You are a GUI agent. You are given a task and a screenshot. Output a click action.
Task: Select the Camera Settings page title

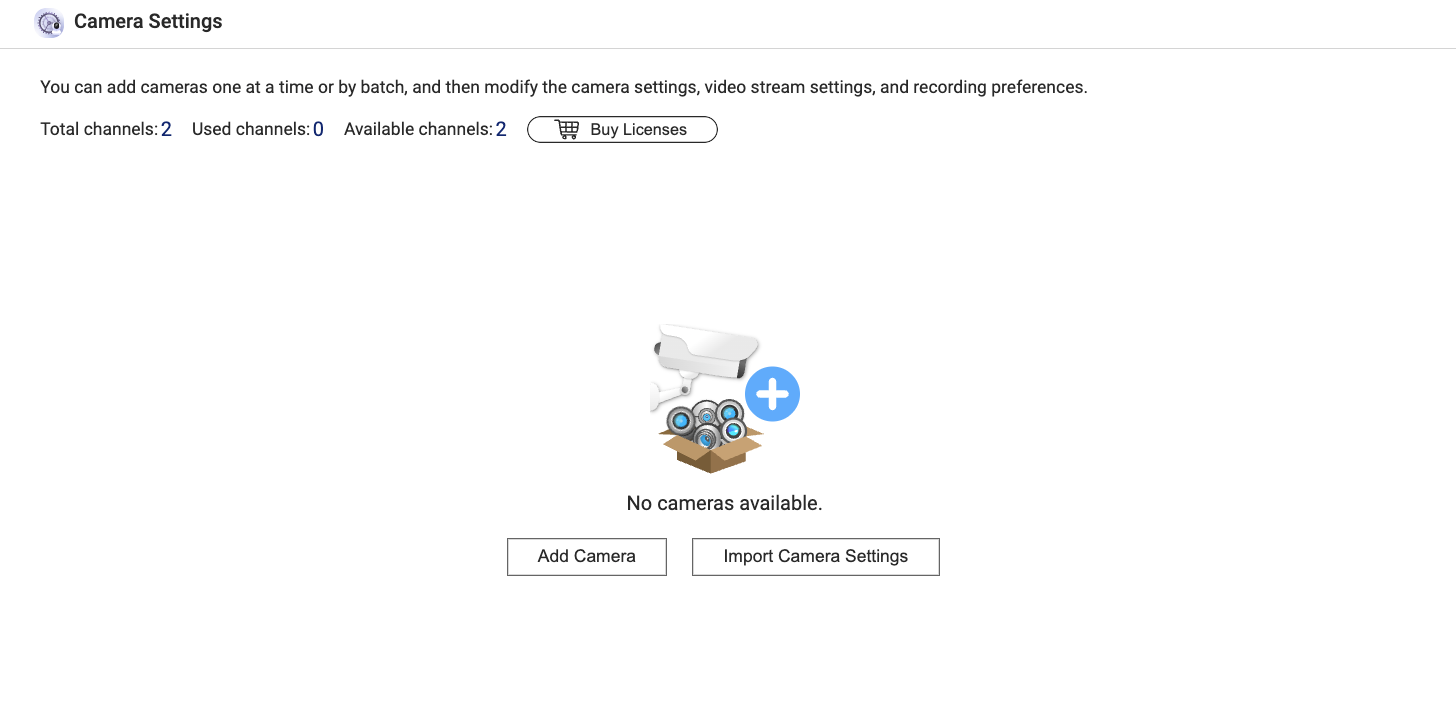pos(148,22)
